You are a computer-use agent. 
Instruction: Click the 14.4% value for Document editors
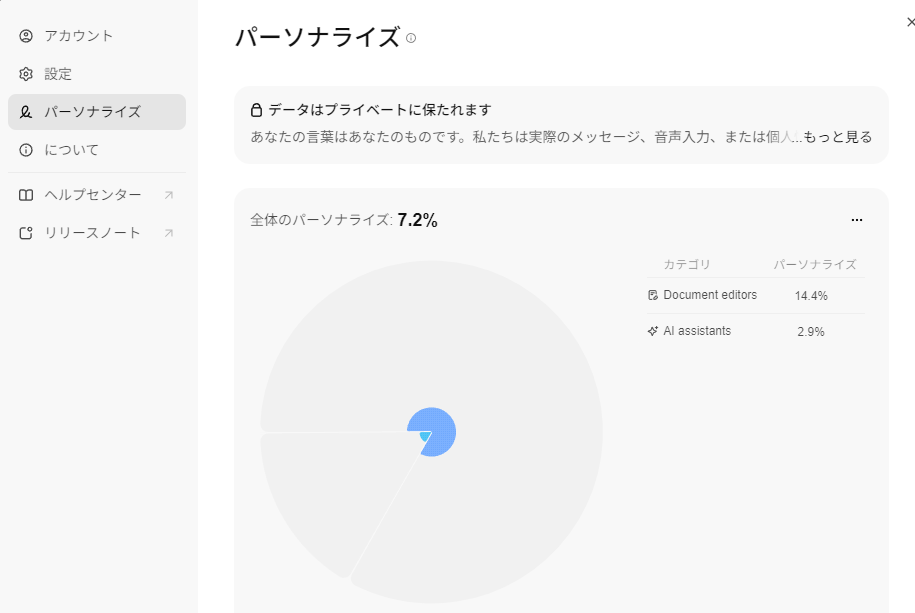click(811, 296)
